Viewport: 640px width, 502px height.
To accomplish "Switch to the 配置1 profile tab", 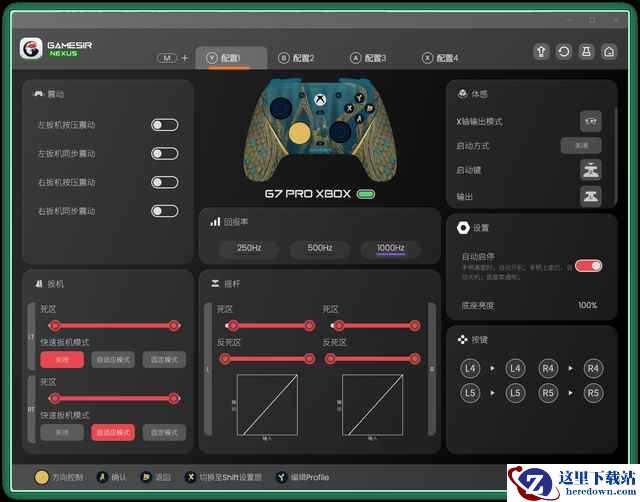I will tap(231, 58).
